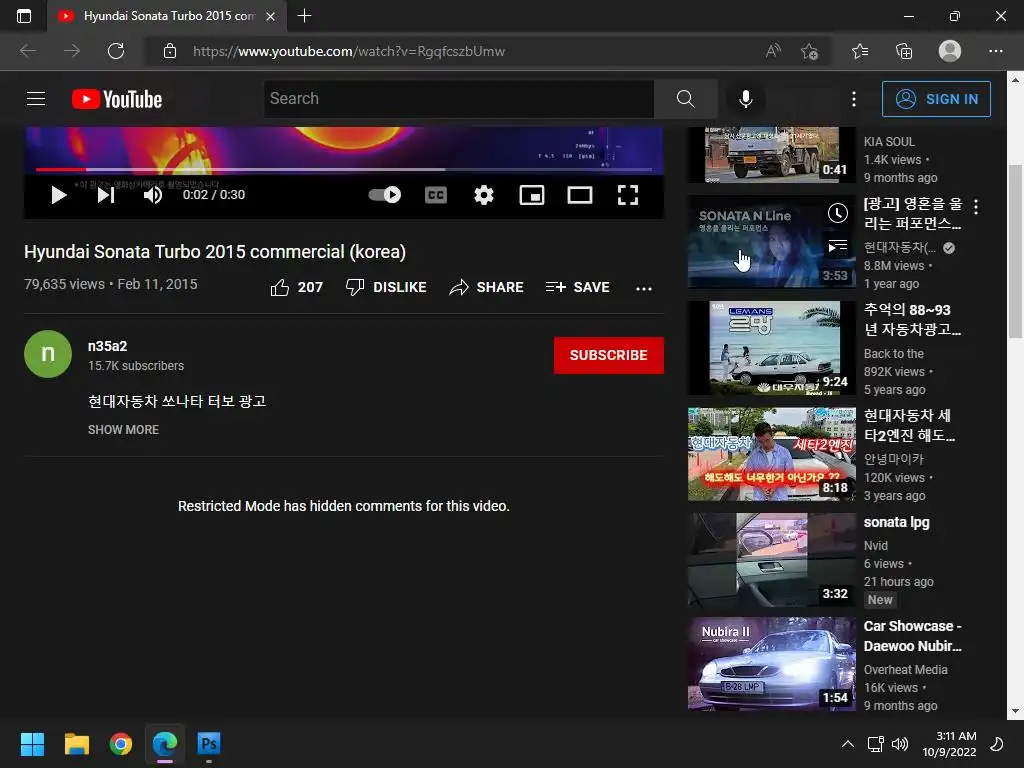
Task: Open the clock and date 3:11 AM
Action: (x=949, y=744)
